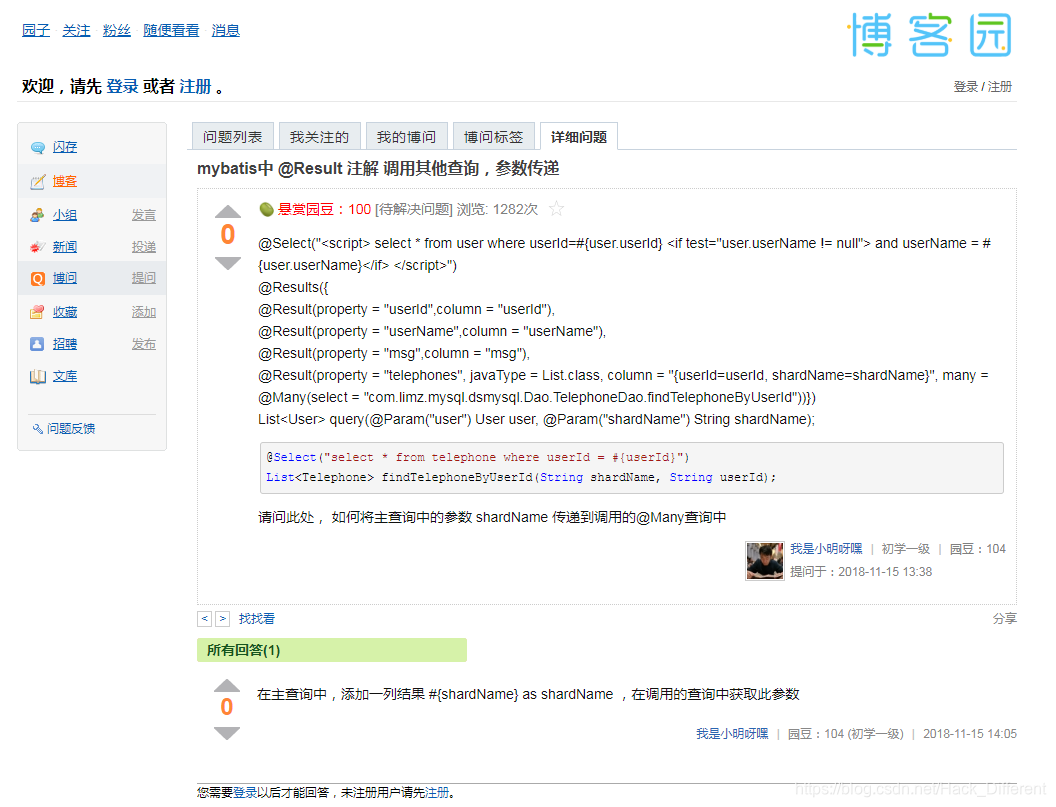Click the 所有回答(1) header
The width and height of the screenshot is (1056, 807).
click(x=332, y=650)
